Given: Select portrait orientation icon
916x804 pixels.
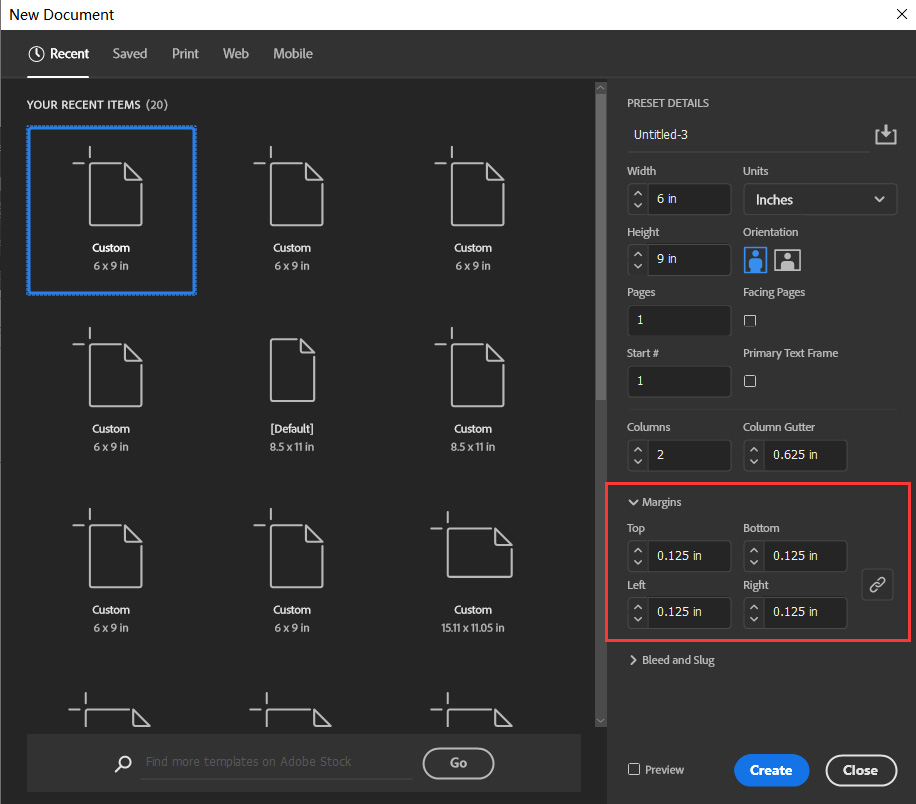Looking at the screenshot, I should pos(755,260).
